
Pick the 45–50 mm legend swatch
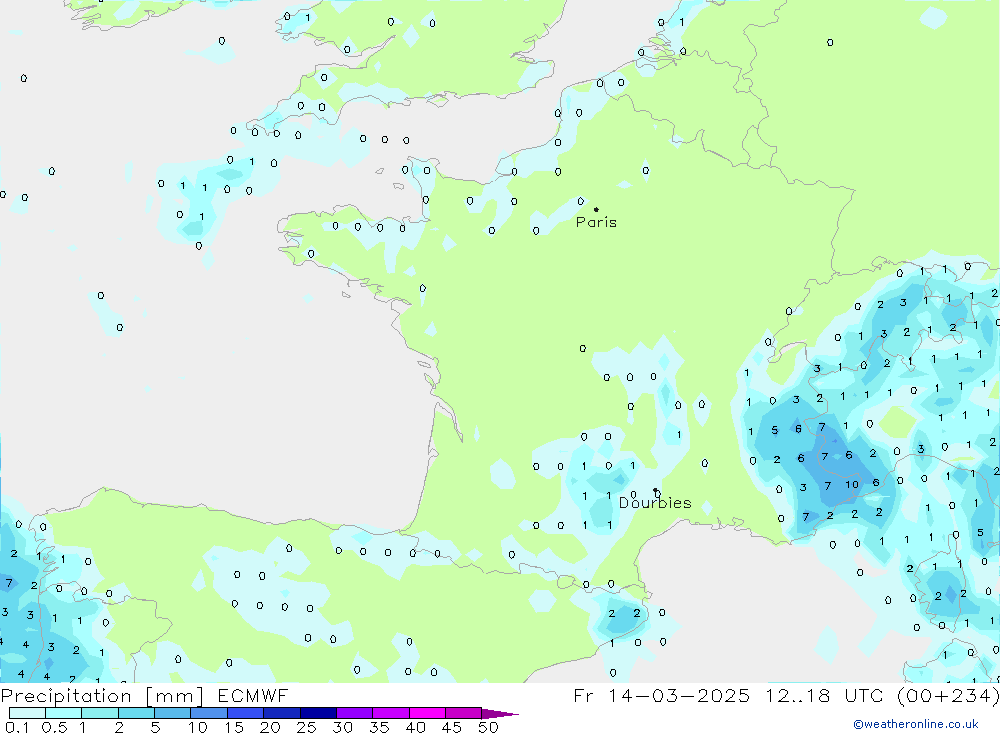[x=464, y=713]
